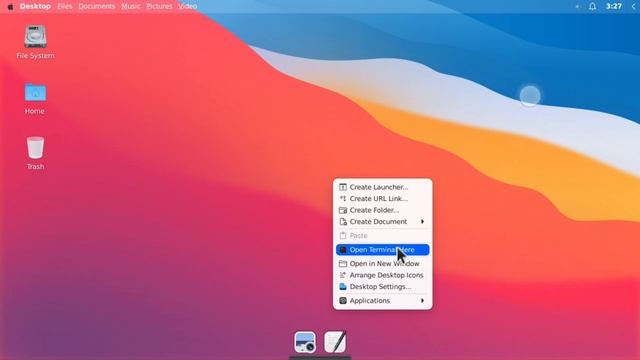The width and height of the screenshot is (640, 360).
Task: Choose Create Launcher... from context menu
Action: [x=382, y=187]
